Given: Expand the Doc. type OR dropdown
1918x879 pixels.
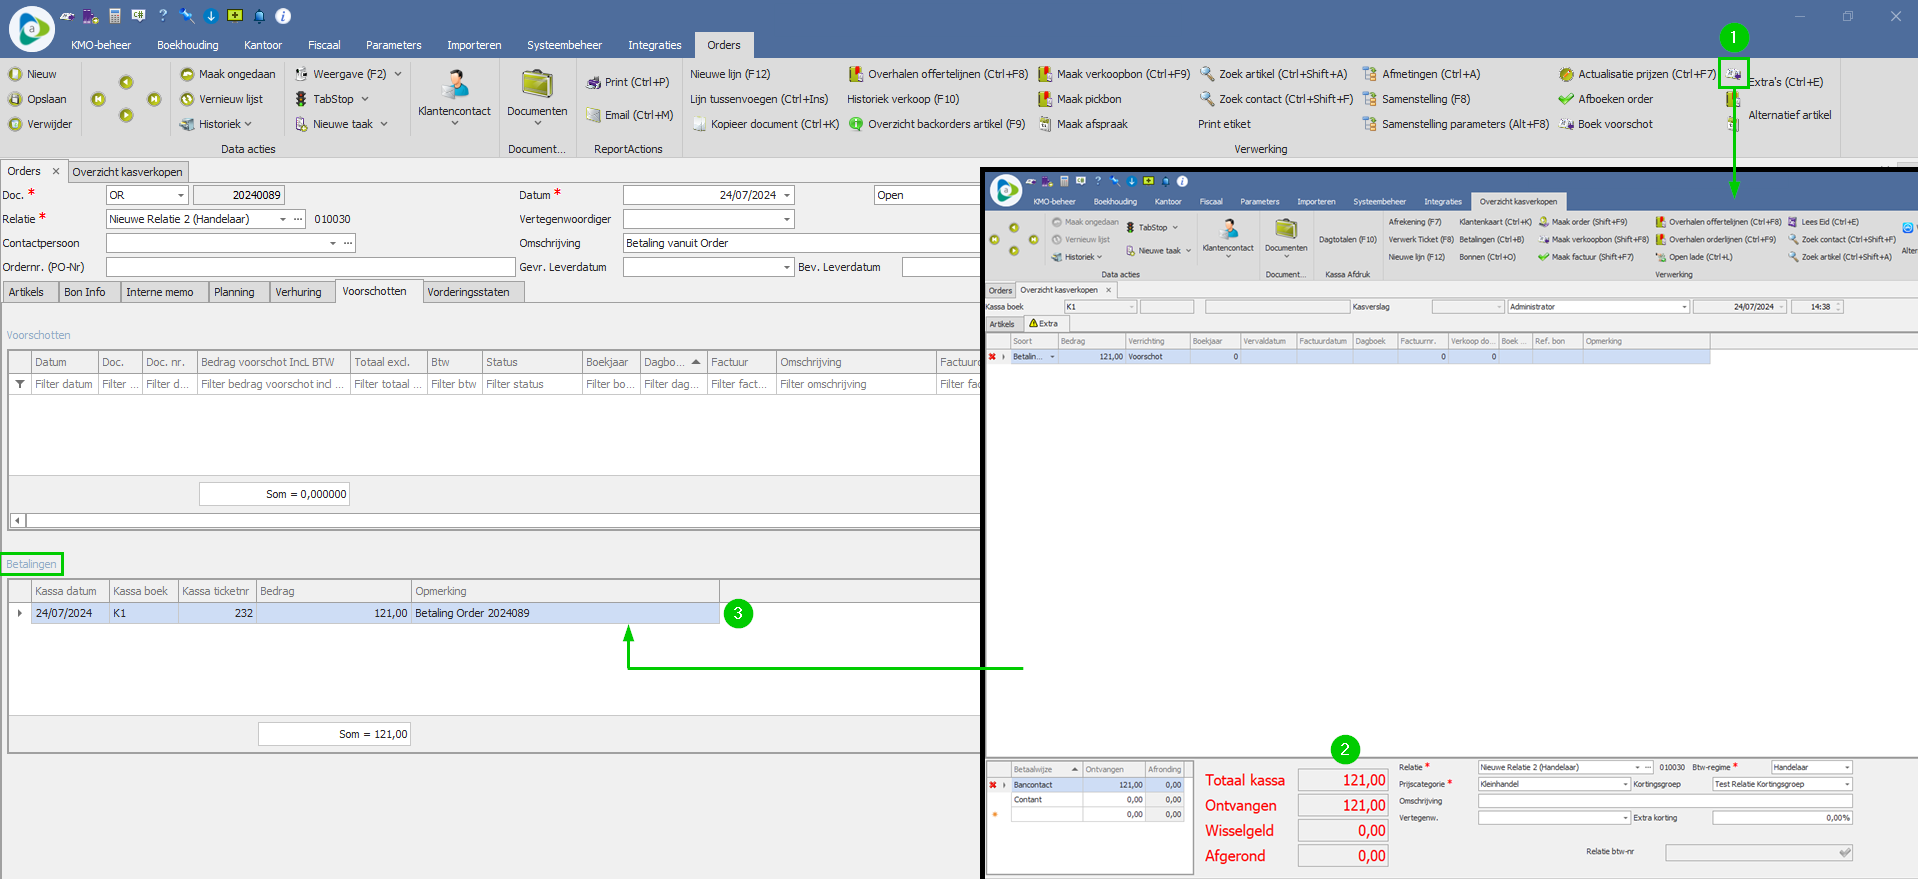Looking at the screenshot, I should (x=180, y=196).
